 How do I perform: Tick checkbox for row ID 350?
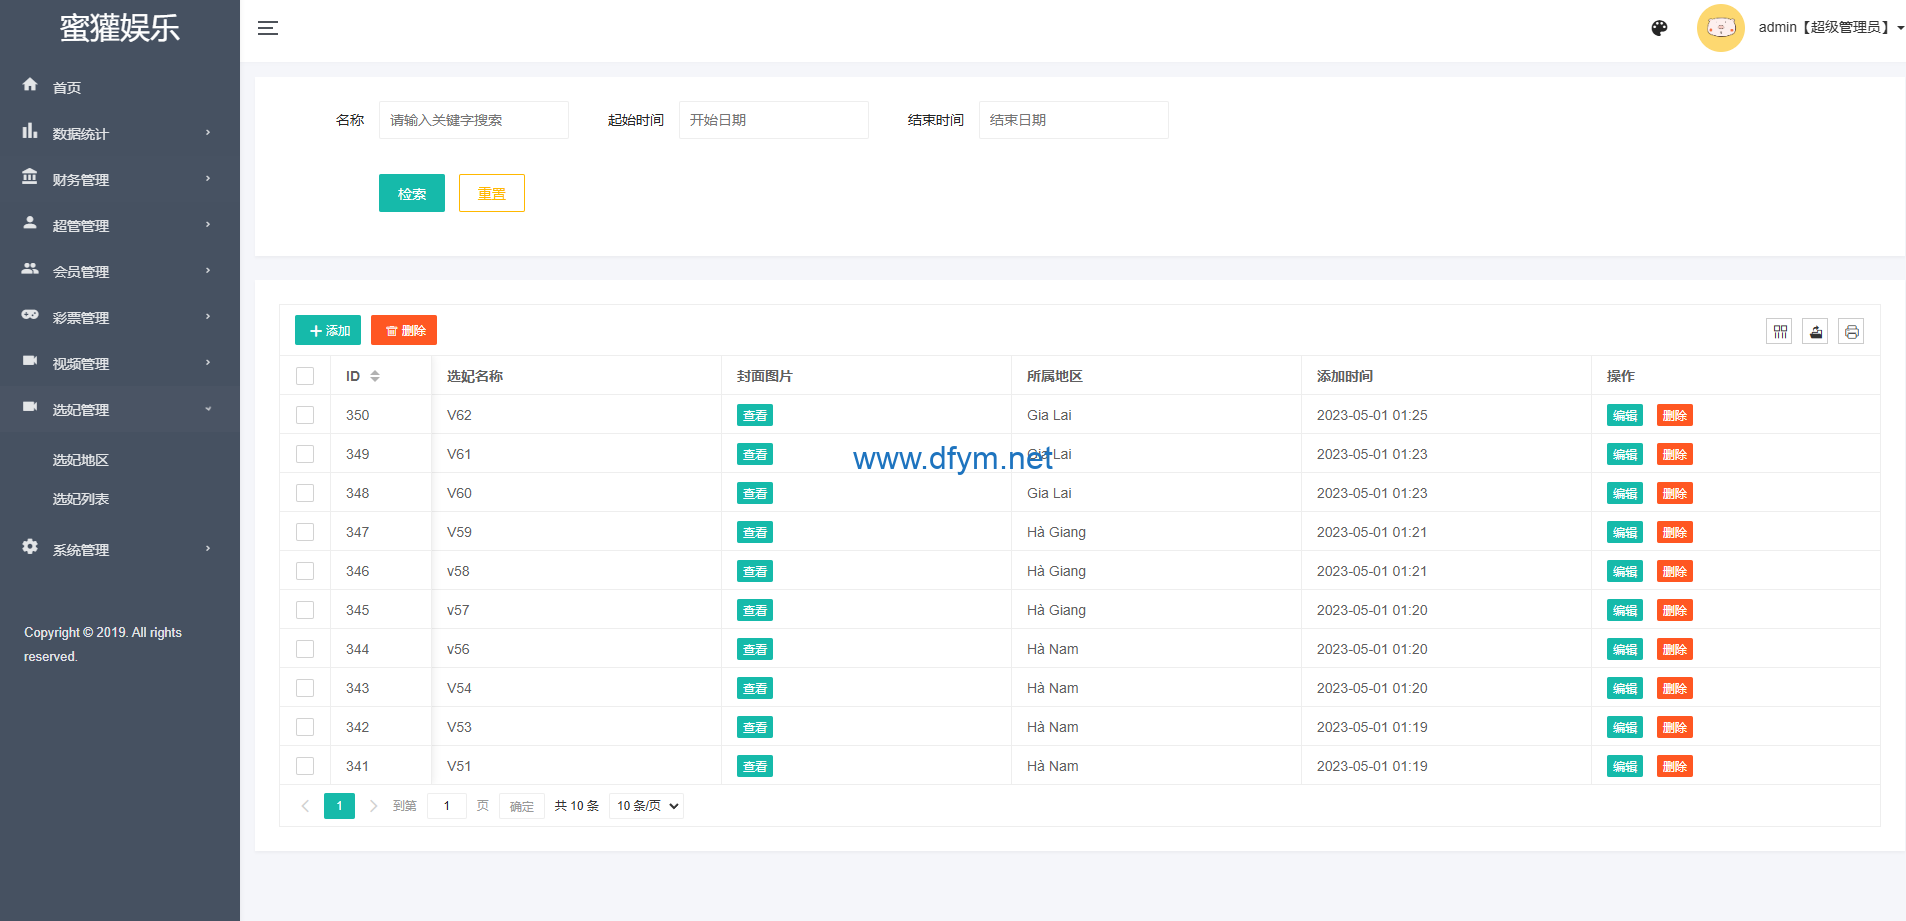pyautogui.click(x=305, y=415)
